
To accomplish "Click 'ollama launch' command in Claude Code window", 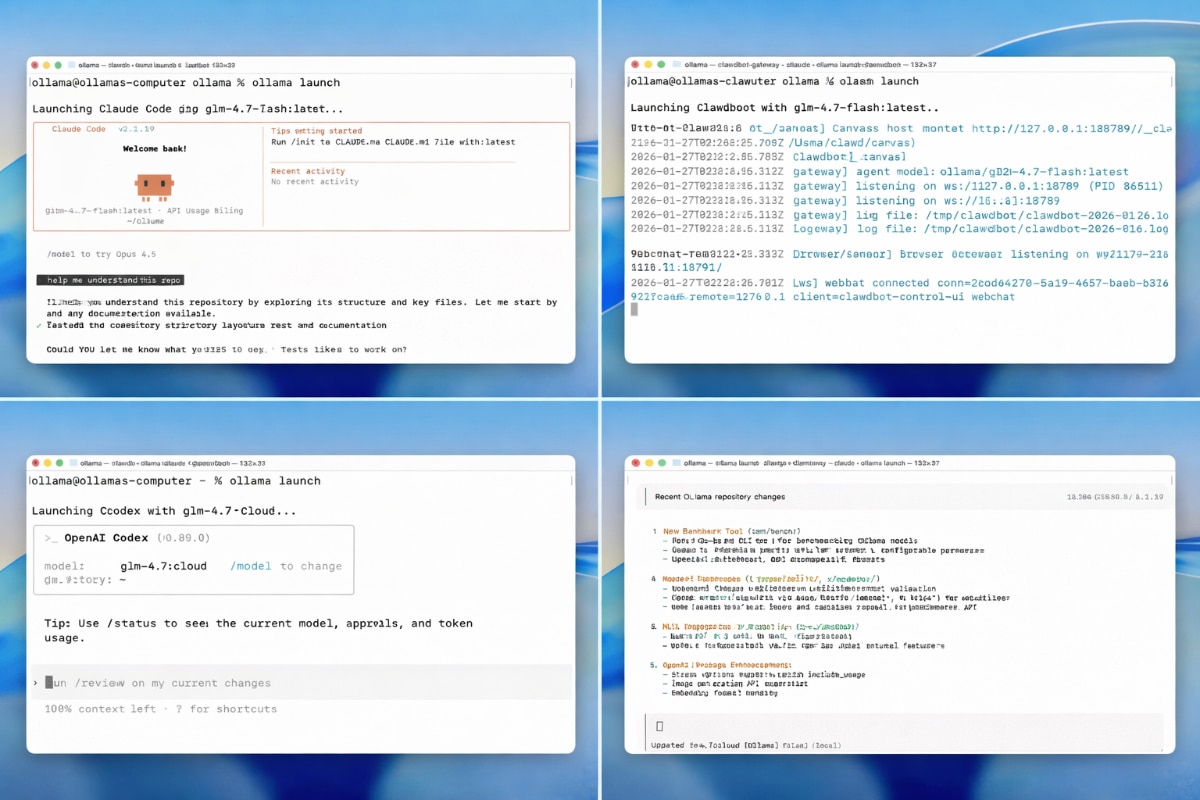I will [294, 83].
